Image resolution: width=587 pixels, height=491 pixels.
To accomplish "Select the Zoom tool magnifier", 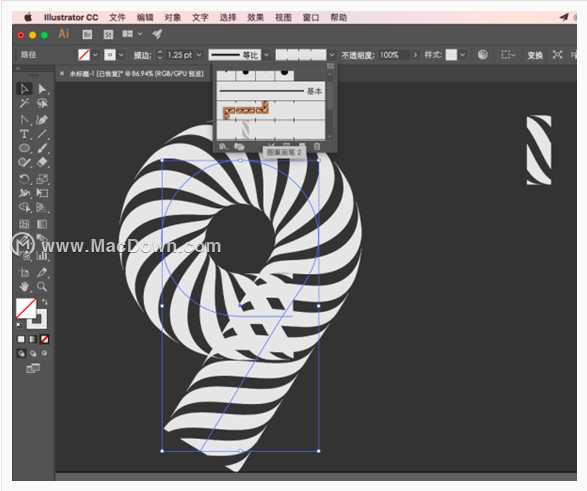I will tap(42, 287).
